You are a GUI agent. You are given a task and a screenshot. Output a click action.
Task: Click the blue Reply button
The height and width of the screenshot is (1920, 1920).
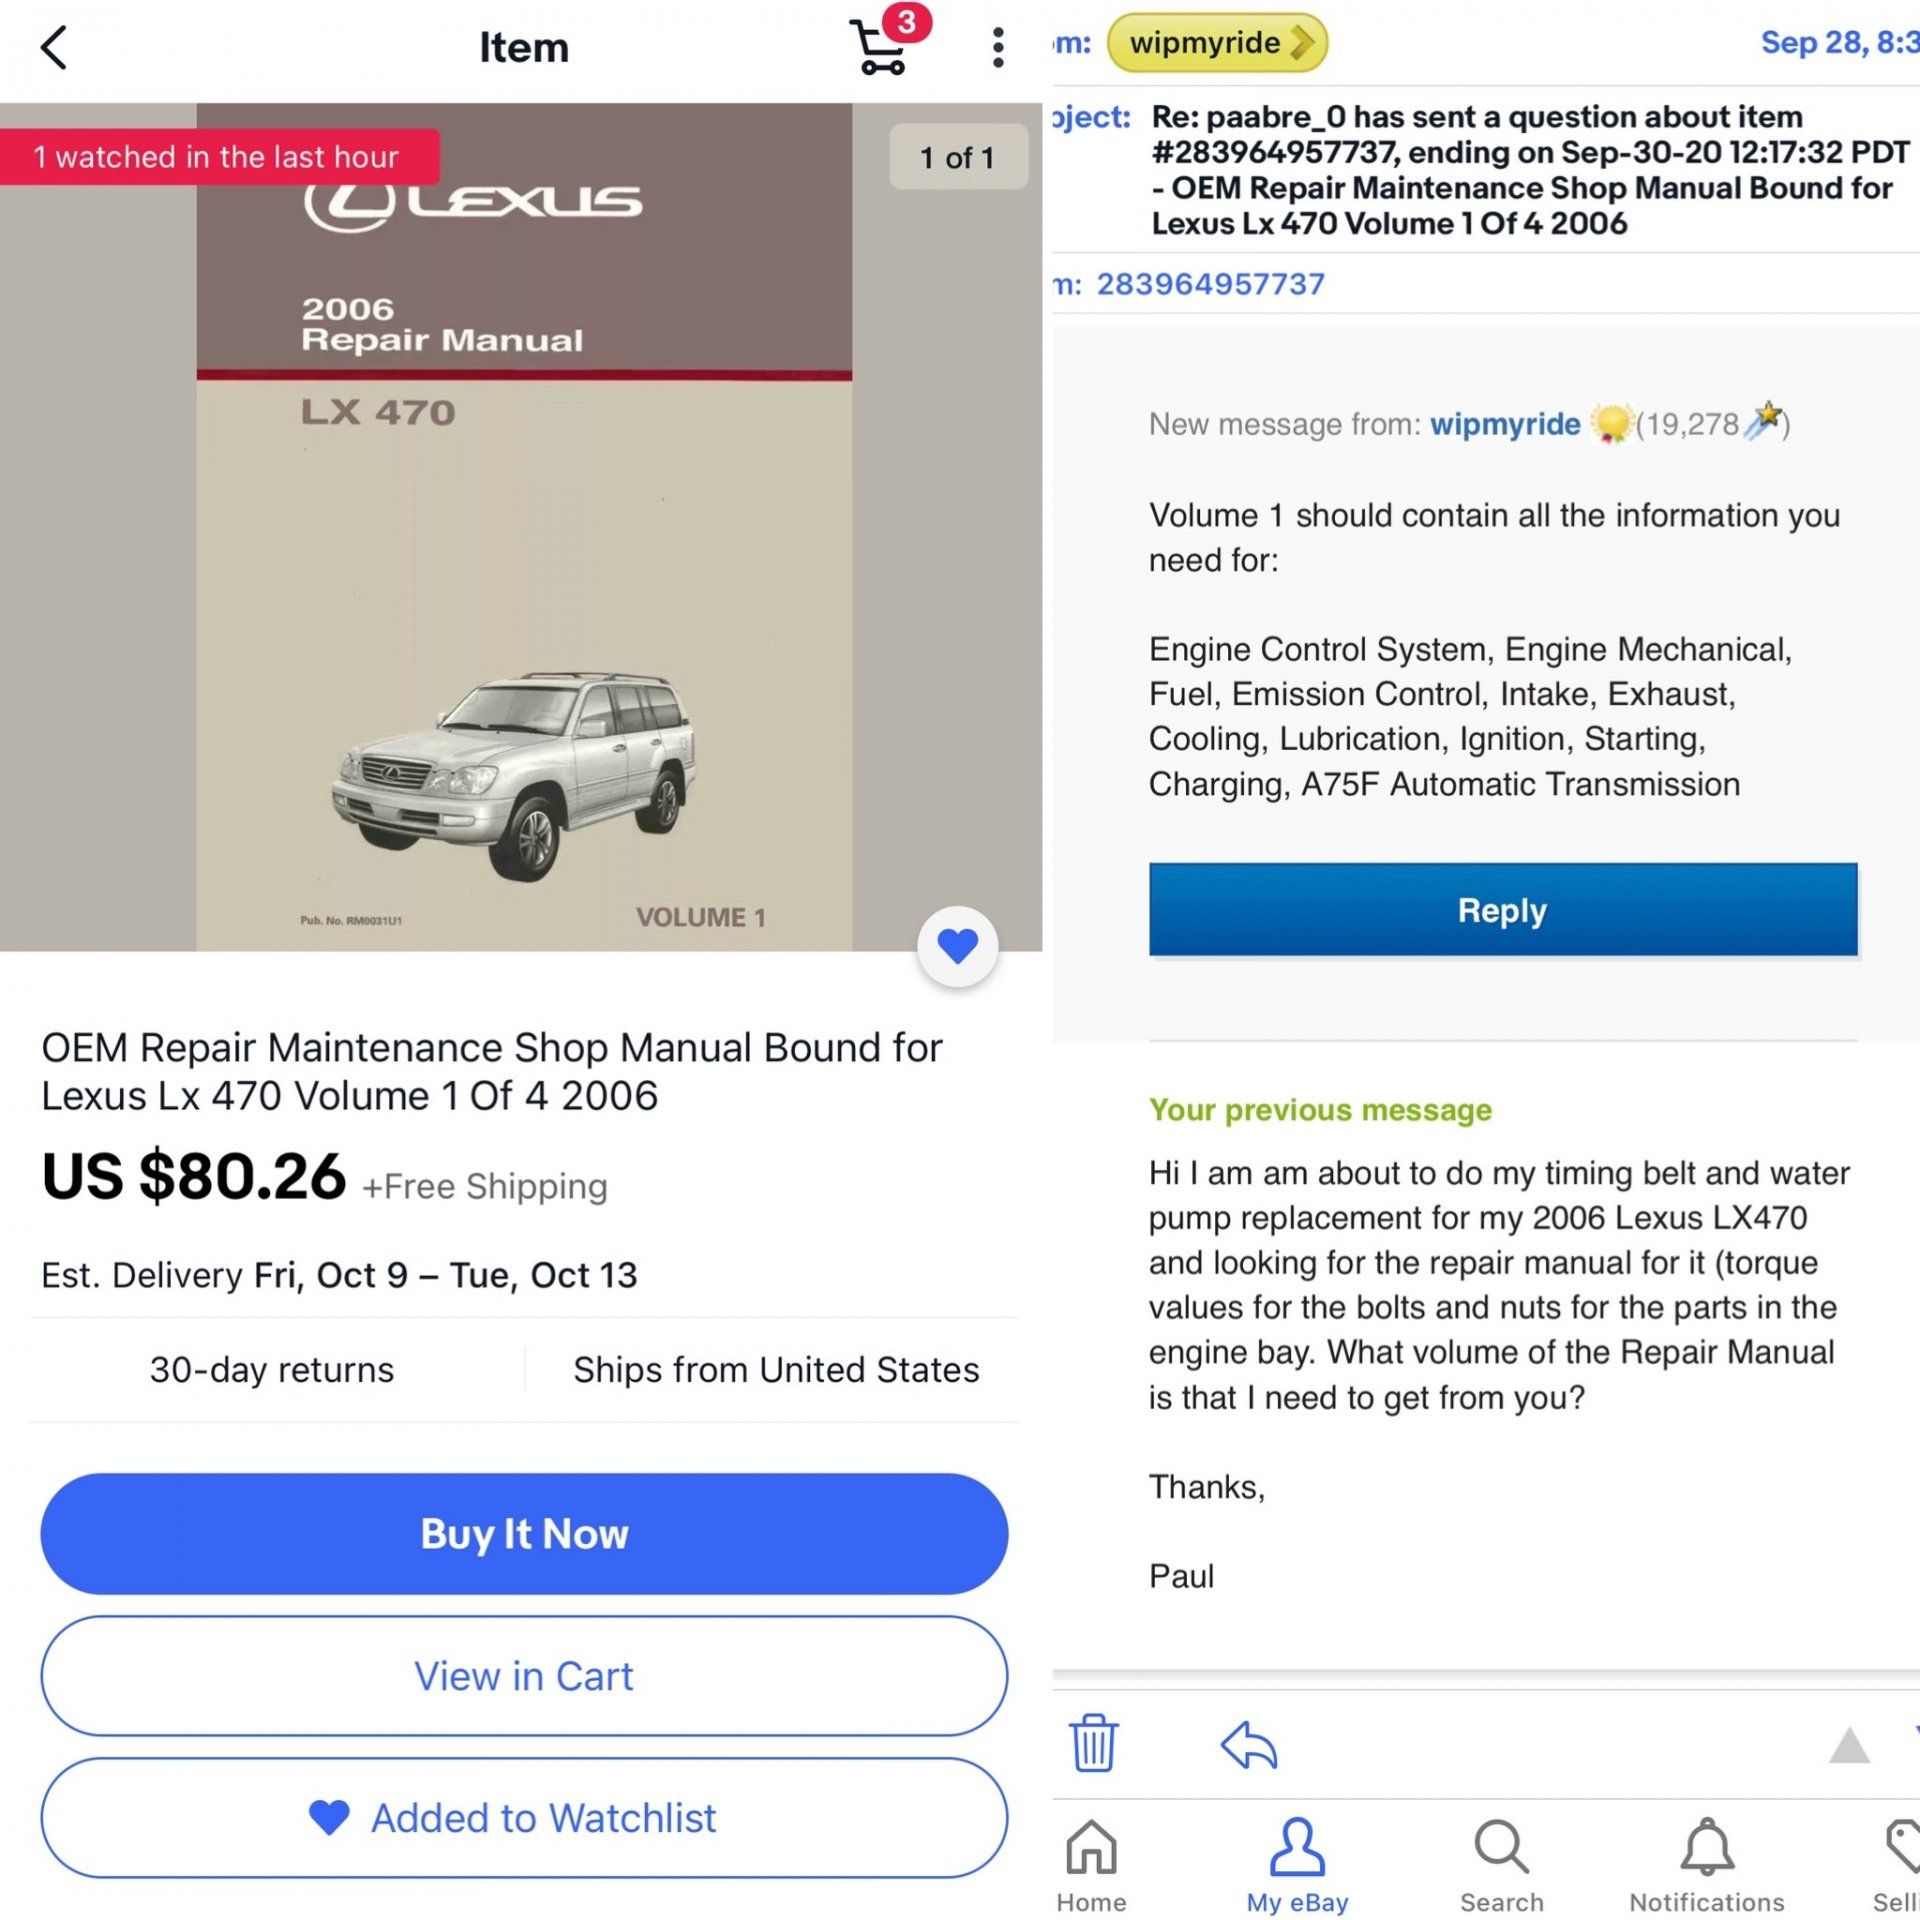(1502, 909)
